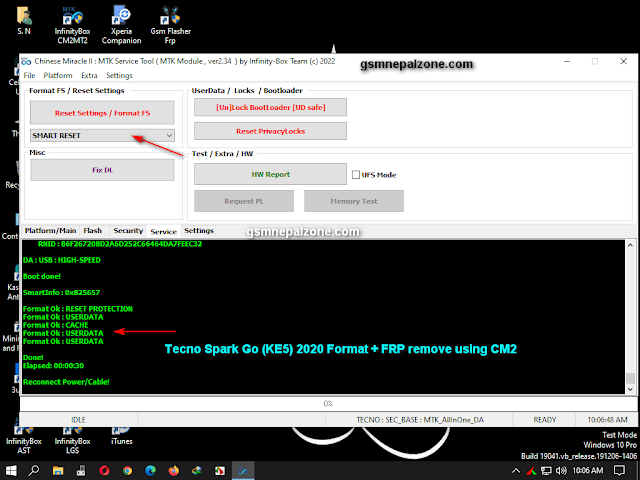The image size is (640, 480).
Task: Open the Platform menu
Action: 58,76
